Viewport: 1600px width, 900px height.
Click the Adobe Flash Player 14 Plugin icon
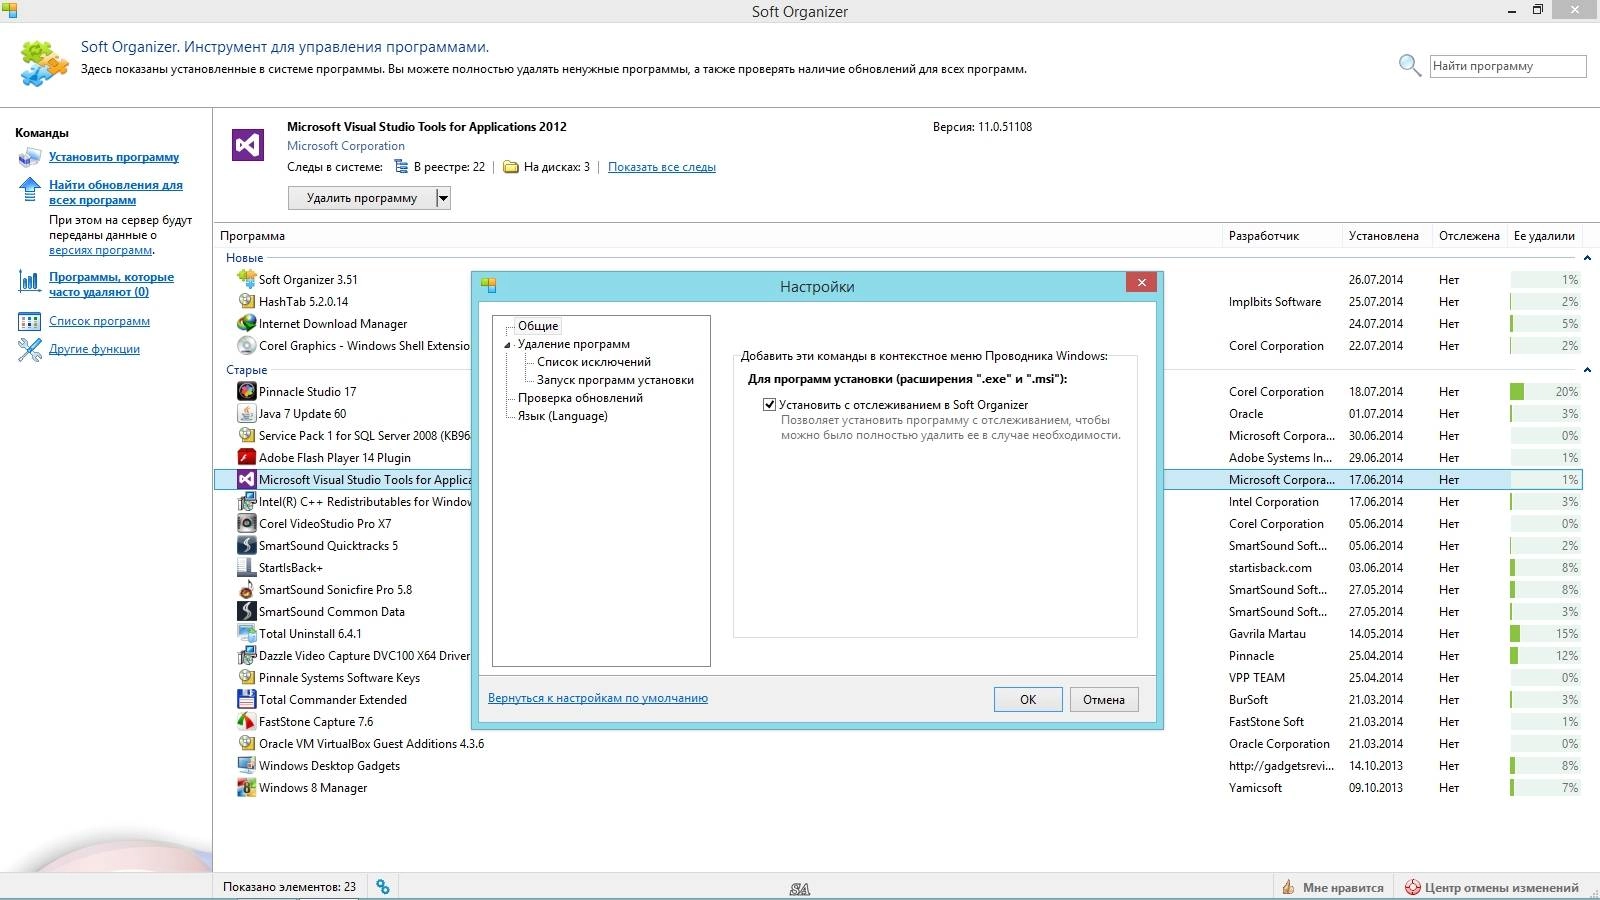(246, 457)
